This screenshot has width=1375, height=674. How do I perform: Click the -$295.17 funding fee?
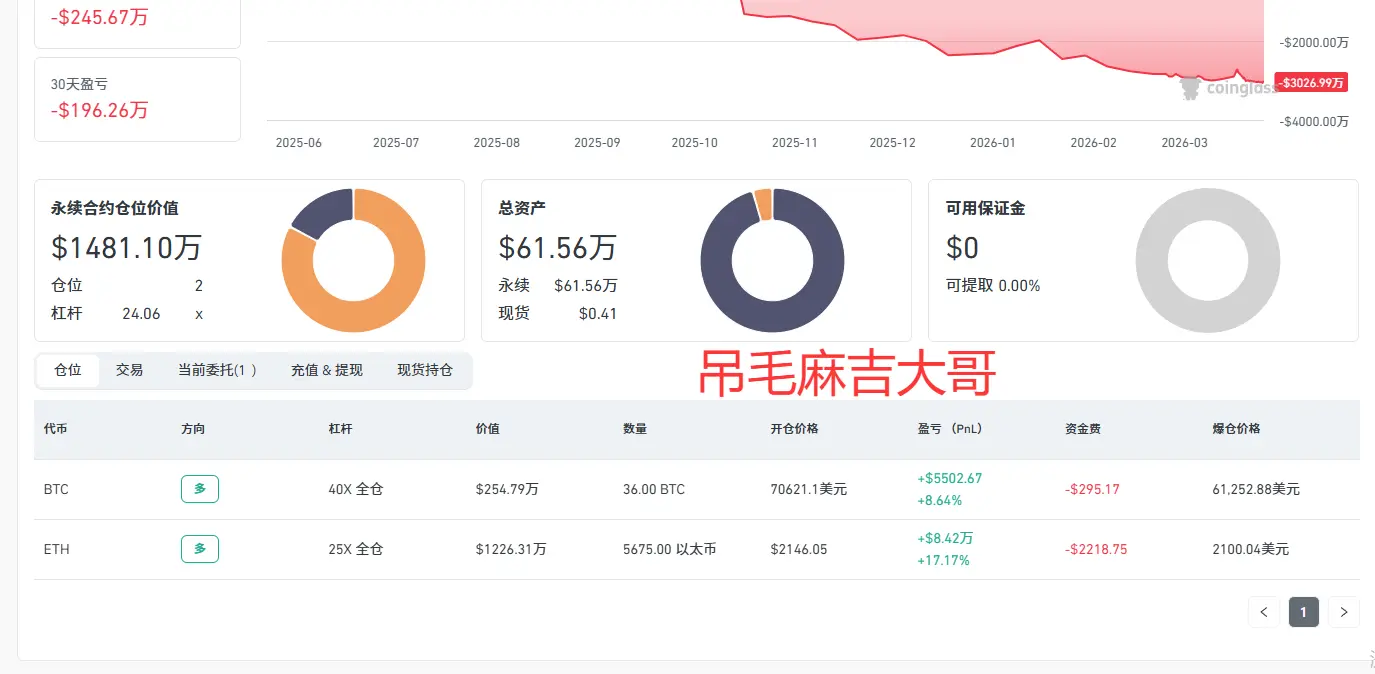pyautogui.click(x=1092, y=490)
